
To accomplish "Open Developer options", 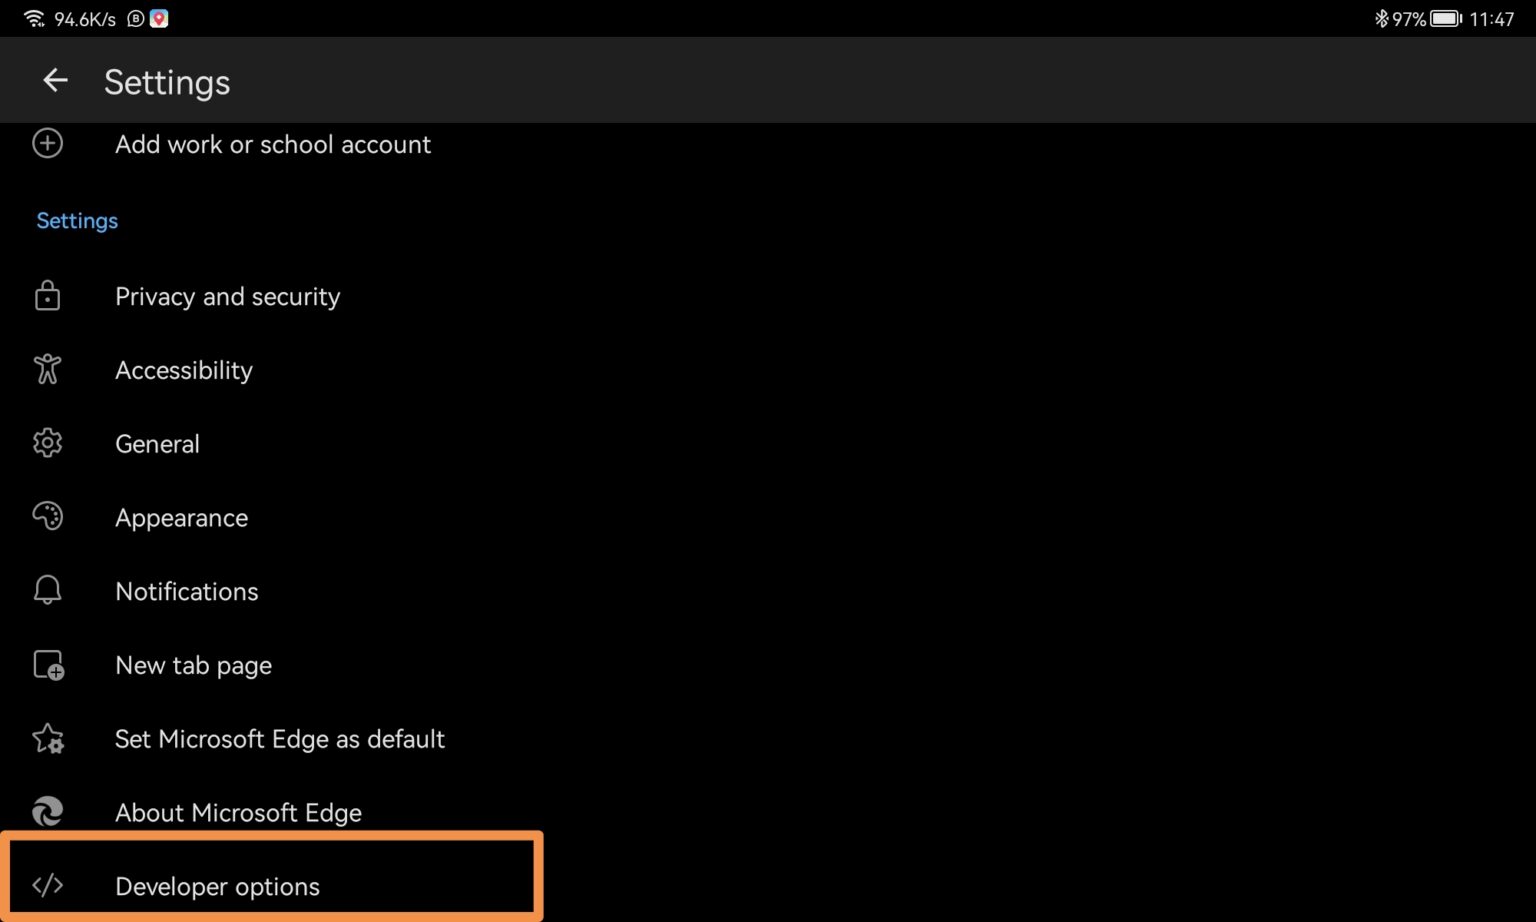I will (217, 886).
